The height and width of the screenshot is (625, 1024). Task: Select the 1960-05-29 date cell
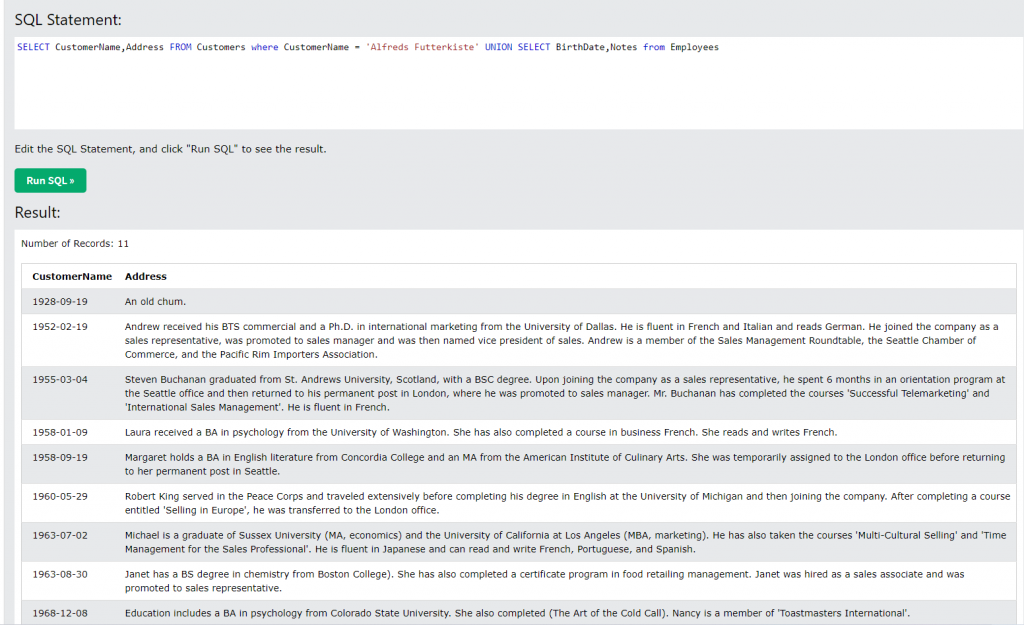60,496
